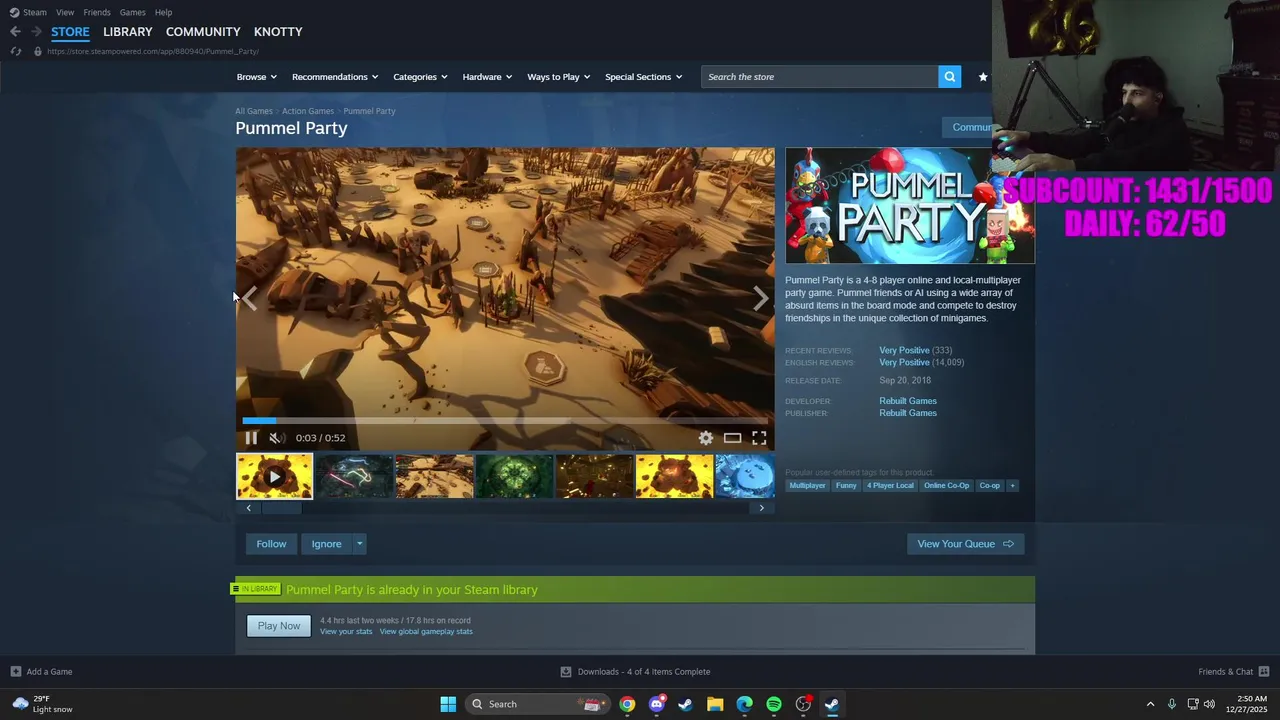
Task: Click the Follow button
Action: 271,544
